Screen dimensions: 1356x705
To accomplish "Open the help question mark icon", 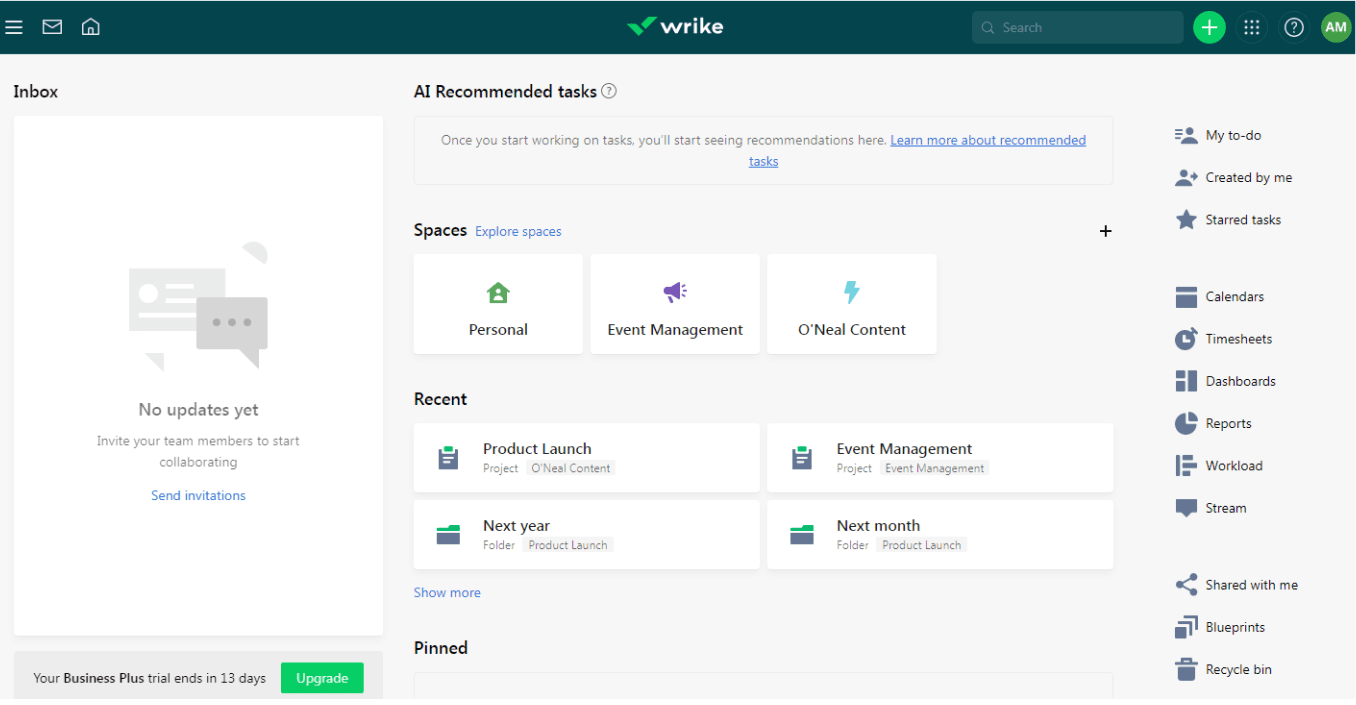I will click(1294, 27).
